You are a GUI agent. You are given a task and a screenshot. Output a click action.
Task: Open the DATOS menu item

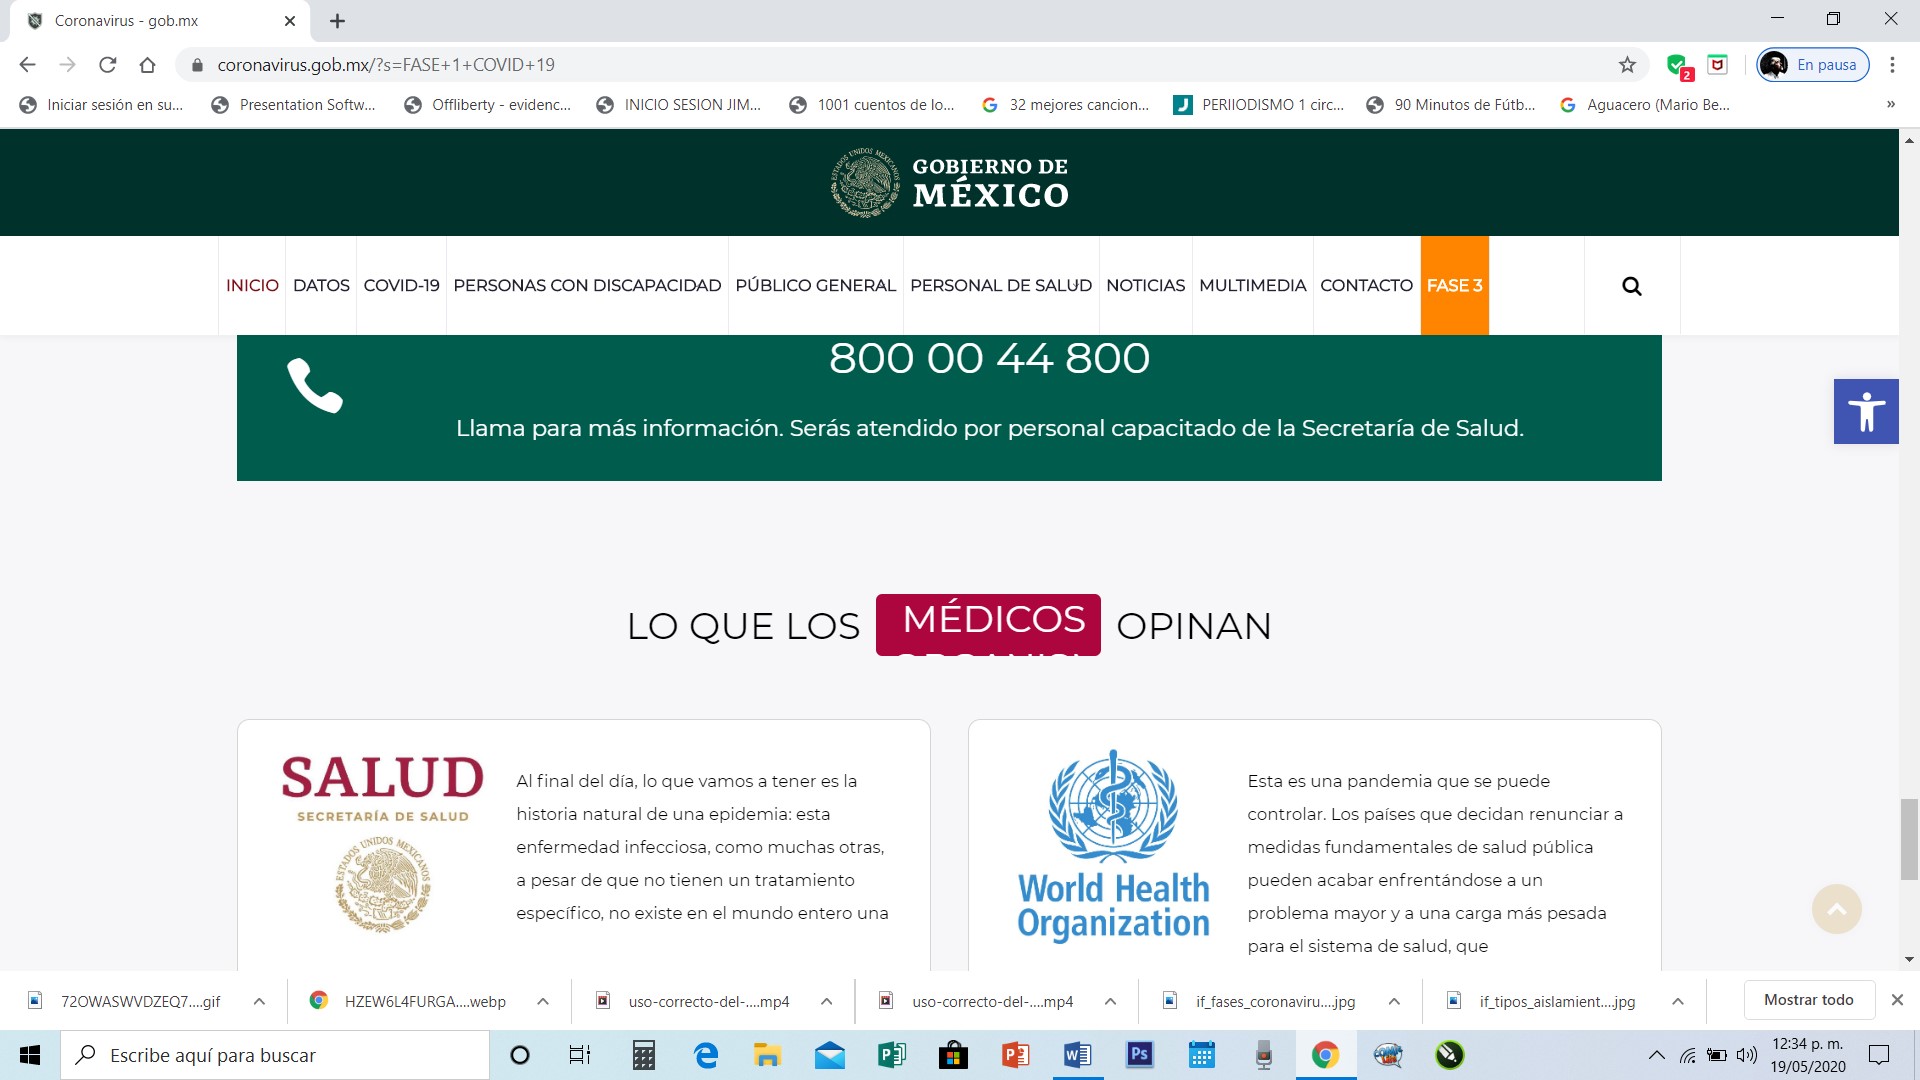tap(321, 285)
